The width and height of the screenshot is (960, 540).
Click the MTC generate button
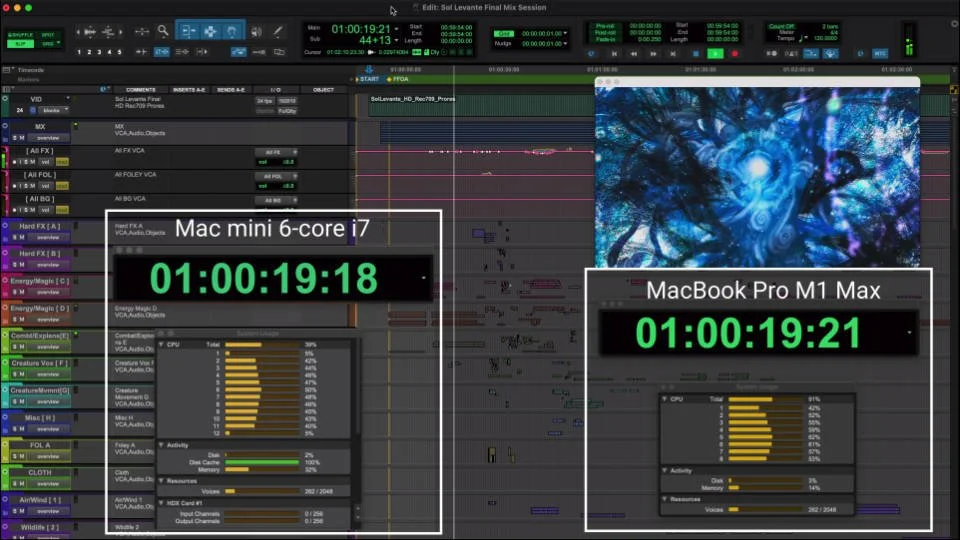pyautogui.click(x=880, y=54)
